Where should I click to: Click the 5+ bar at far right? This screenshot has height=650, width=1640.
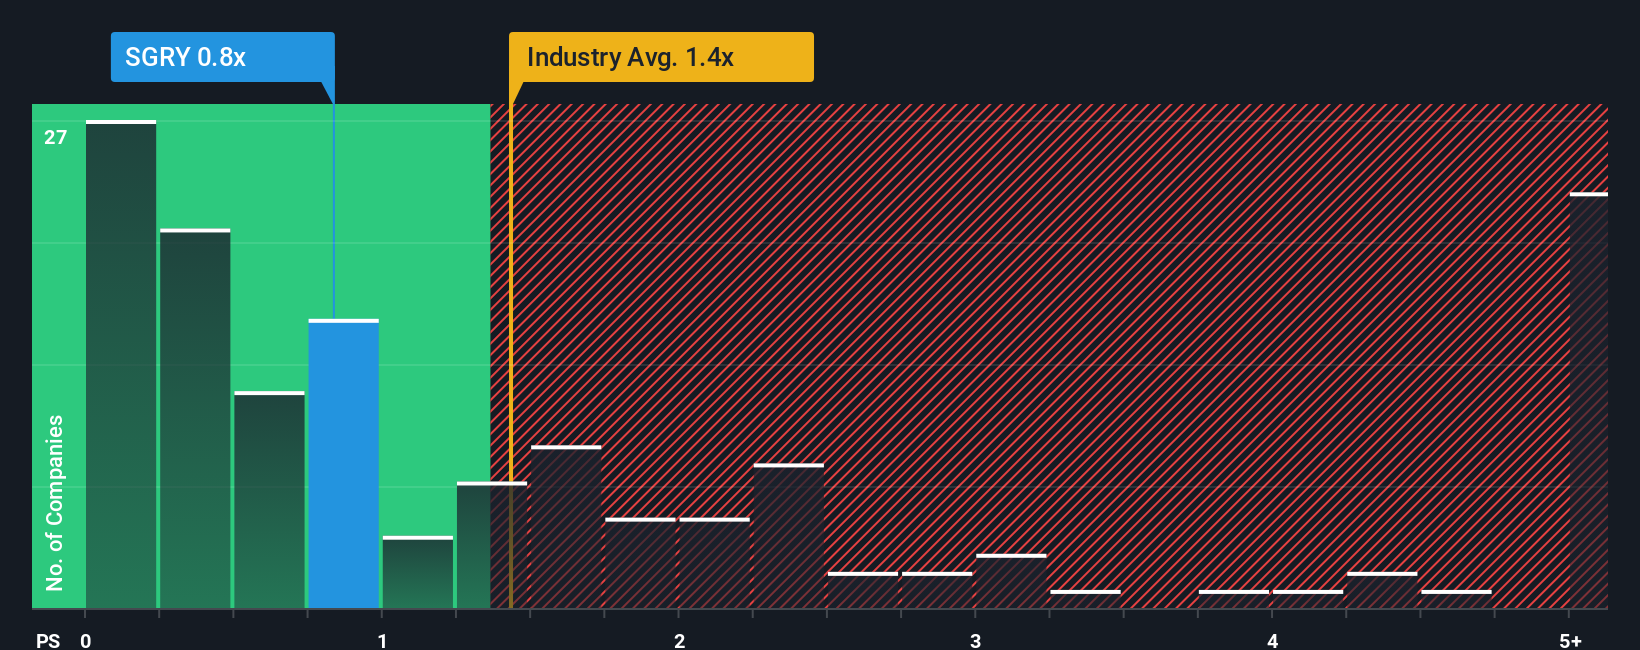1589,401
